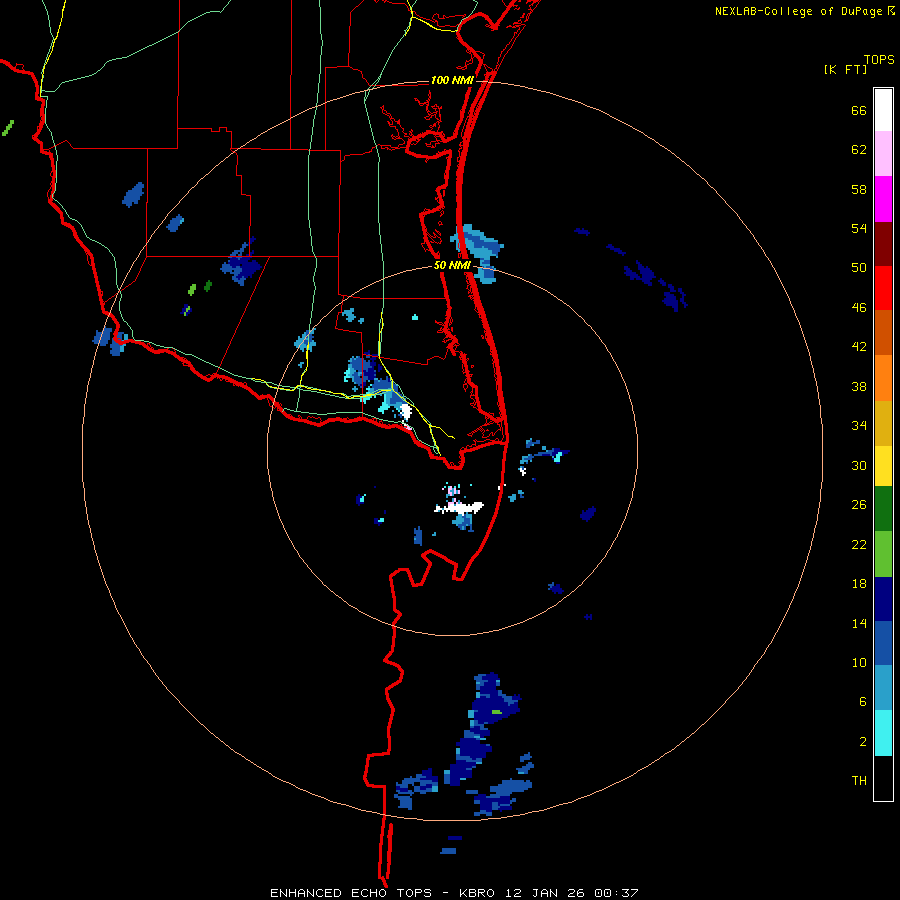Click the legend value 66
900x900 pixels.
(x=859, y=111)
